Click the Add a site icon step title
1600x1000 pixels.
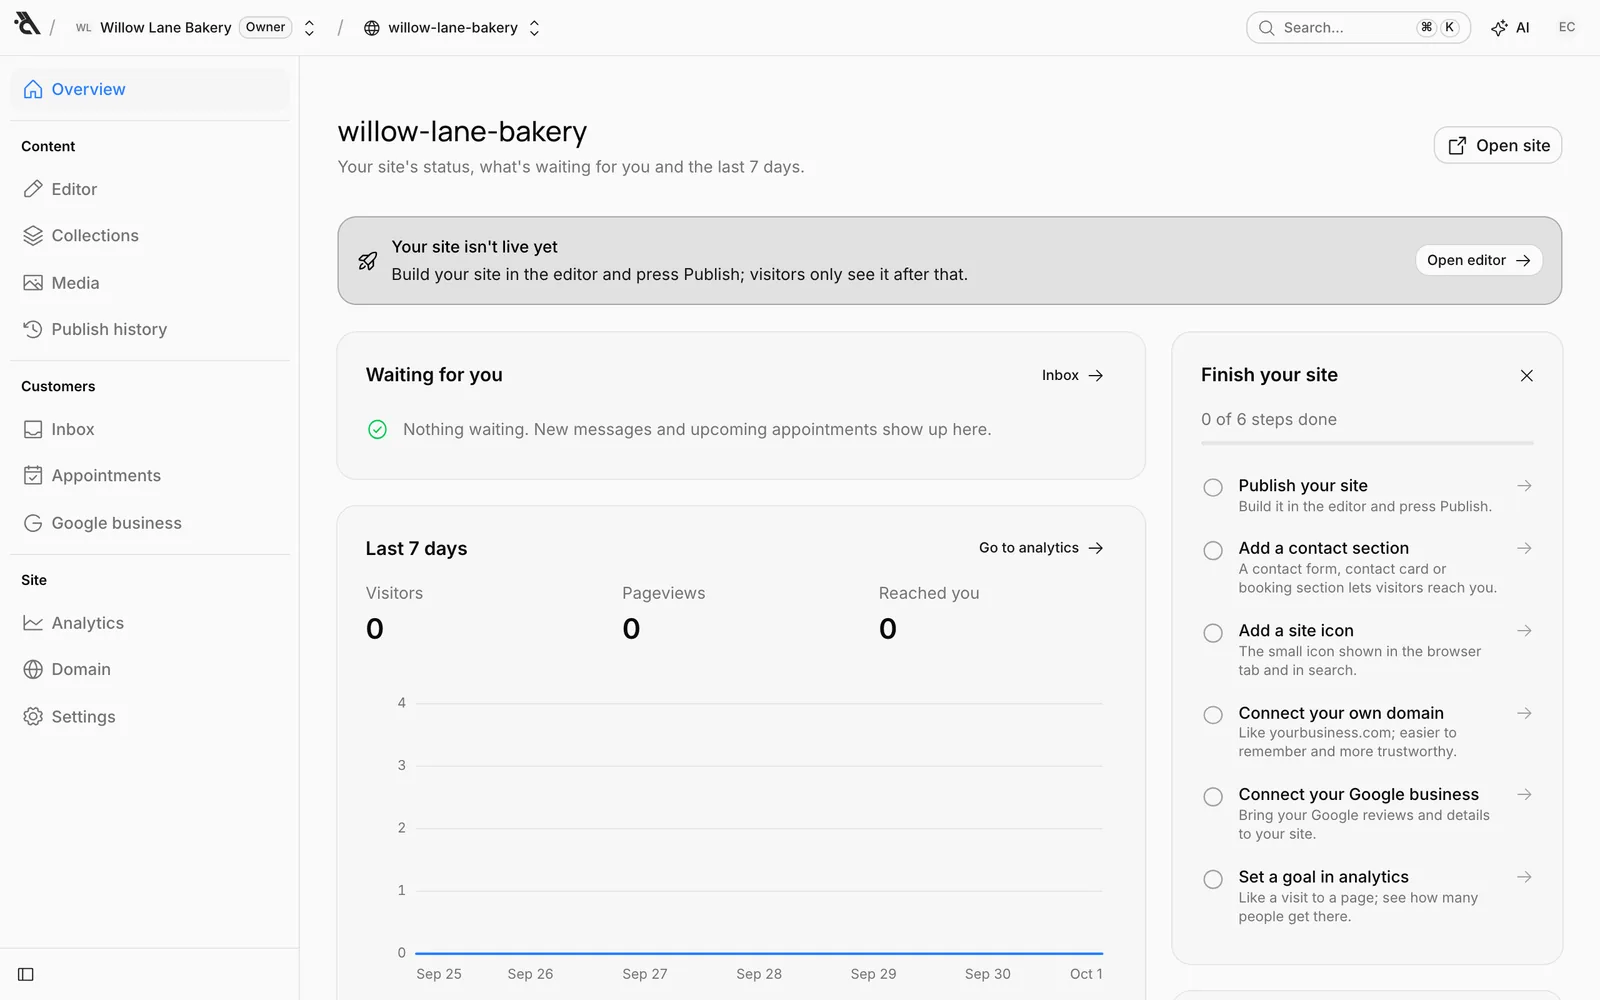pos(1296,631)
